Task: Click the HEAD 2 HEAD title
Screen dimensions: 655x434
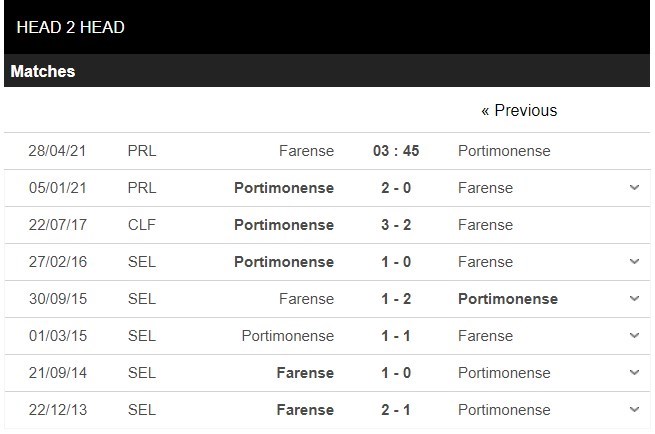Action: coord(71,28)
